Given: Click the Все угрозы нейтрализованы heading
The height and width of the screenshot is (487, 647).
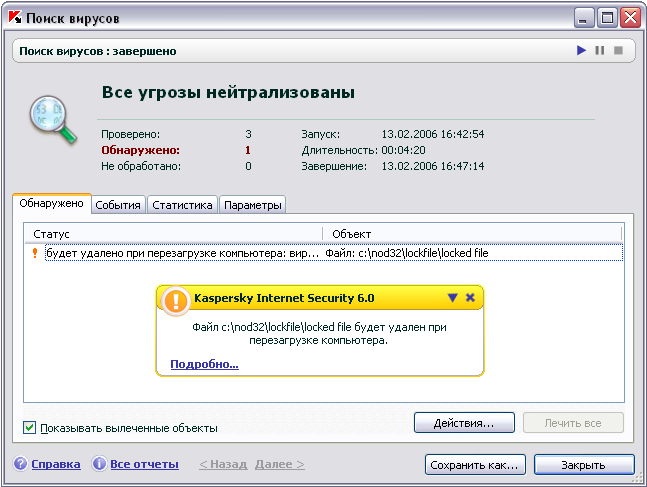Looking at the screenshot, I should tap(228, 92).
